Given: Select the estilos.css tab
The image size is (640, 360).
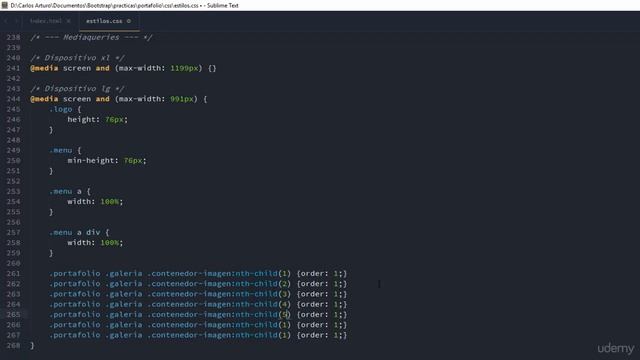Looking at the screenshot, I should click(104, 21).
